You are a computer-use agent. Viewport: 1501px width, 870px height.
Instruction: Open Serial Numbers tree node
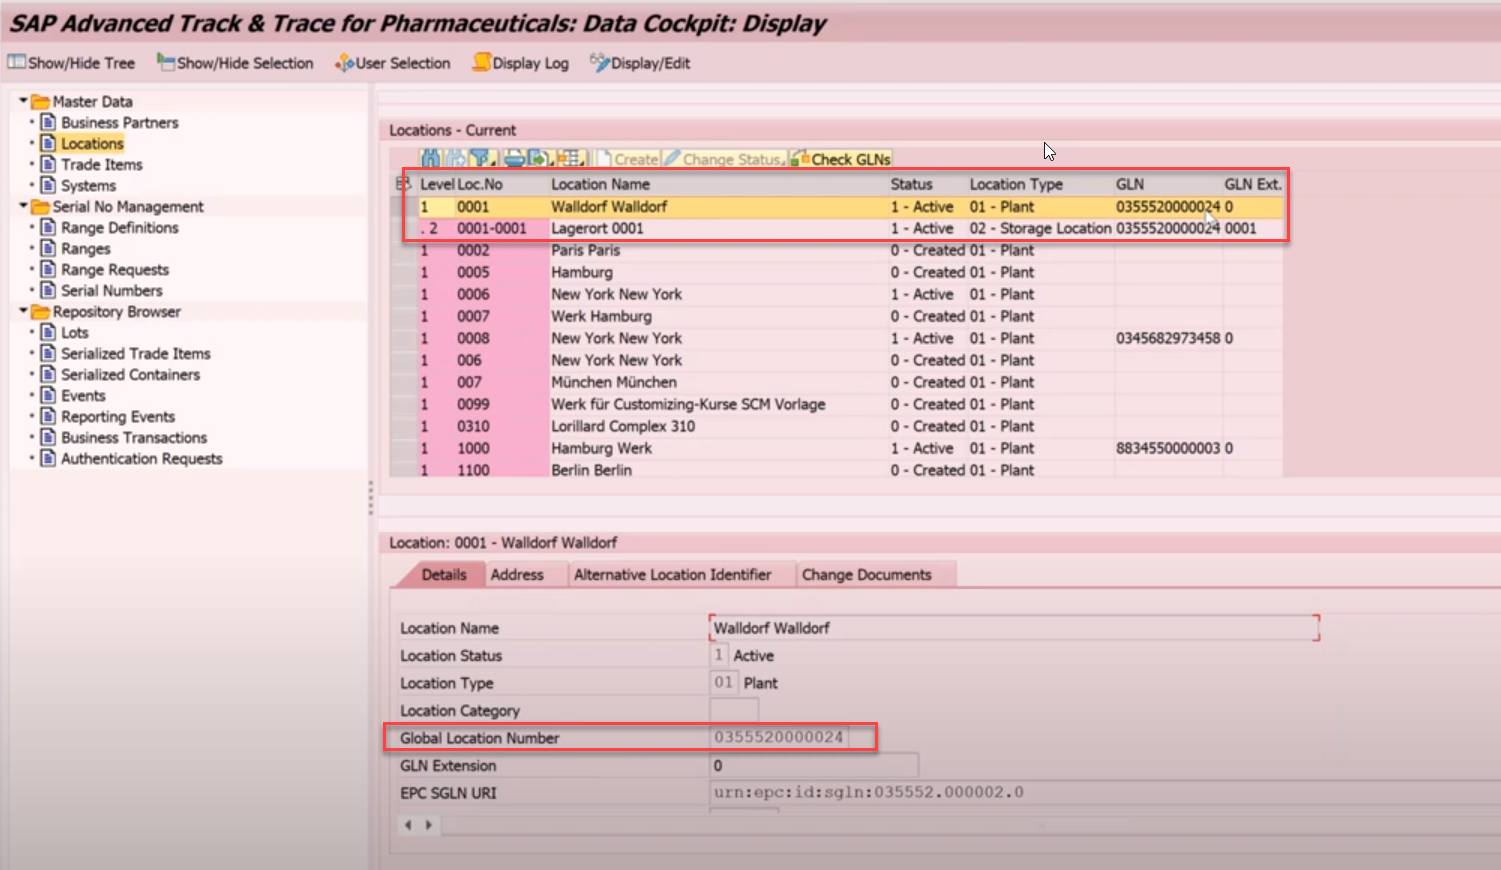[111, 290]
